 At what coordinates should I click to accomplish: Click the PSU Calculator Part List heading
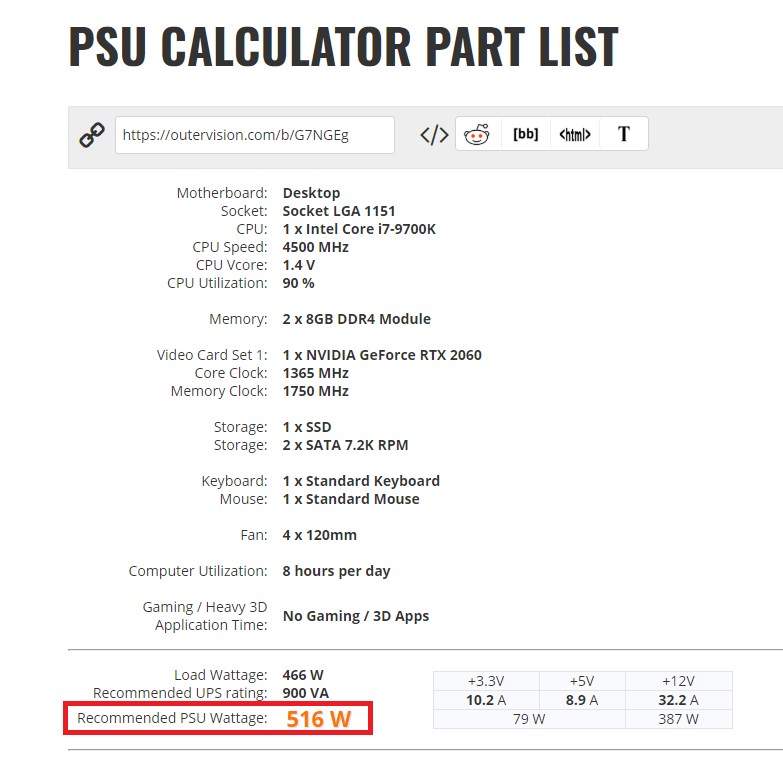point(344,46)
